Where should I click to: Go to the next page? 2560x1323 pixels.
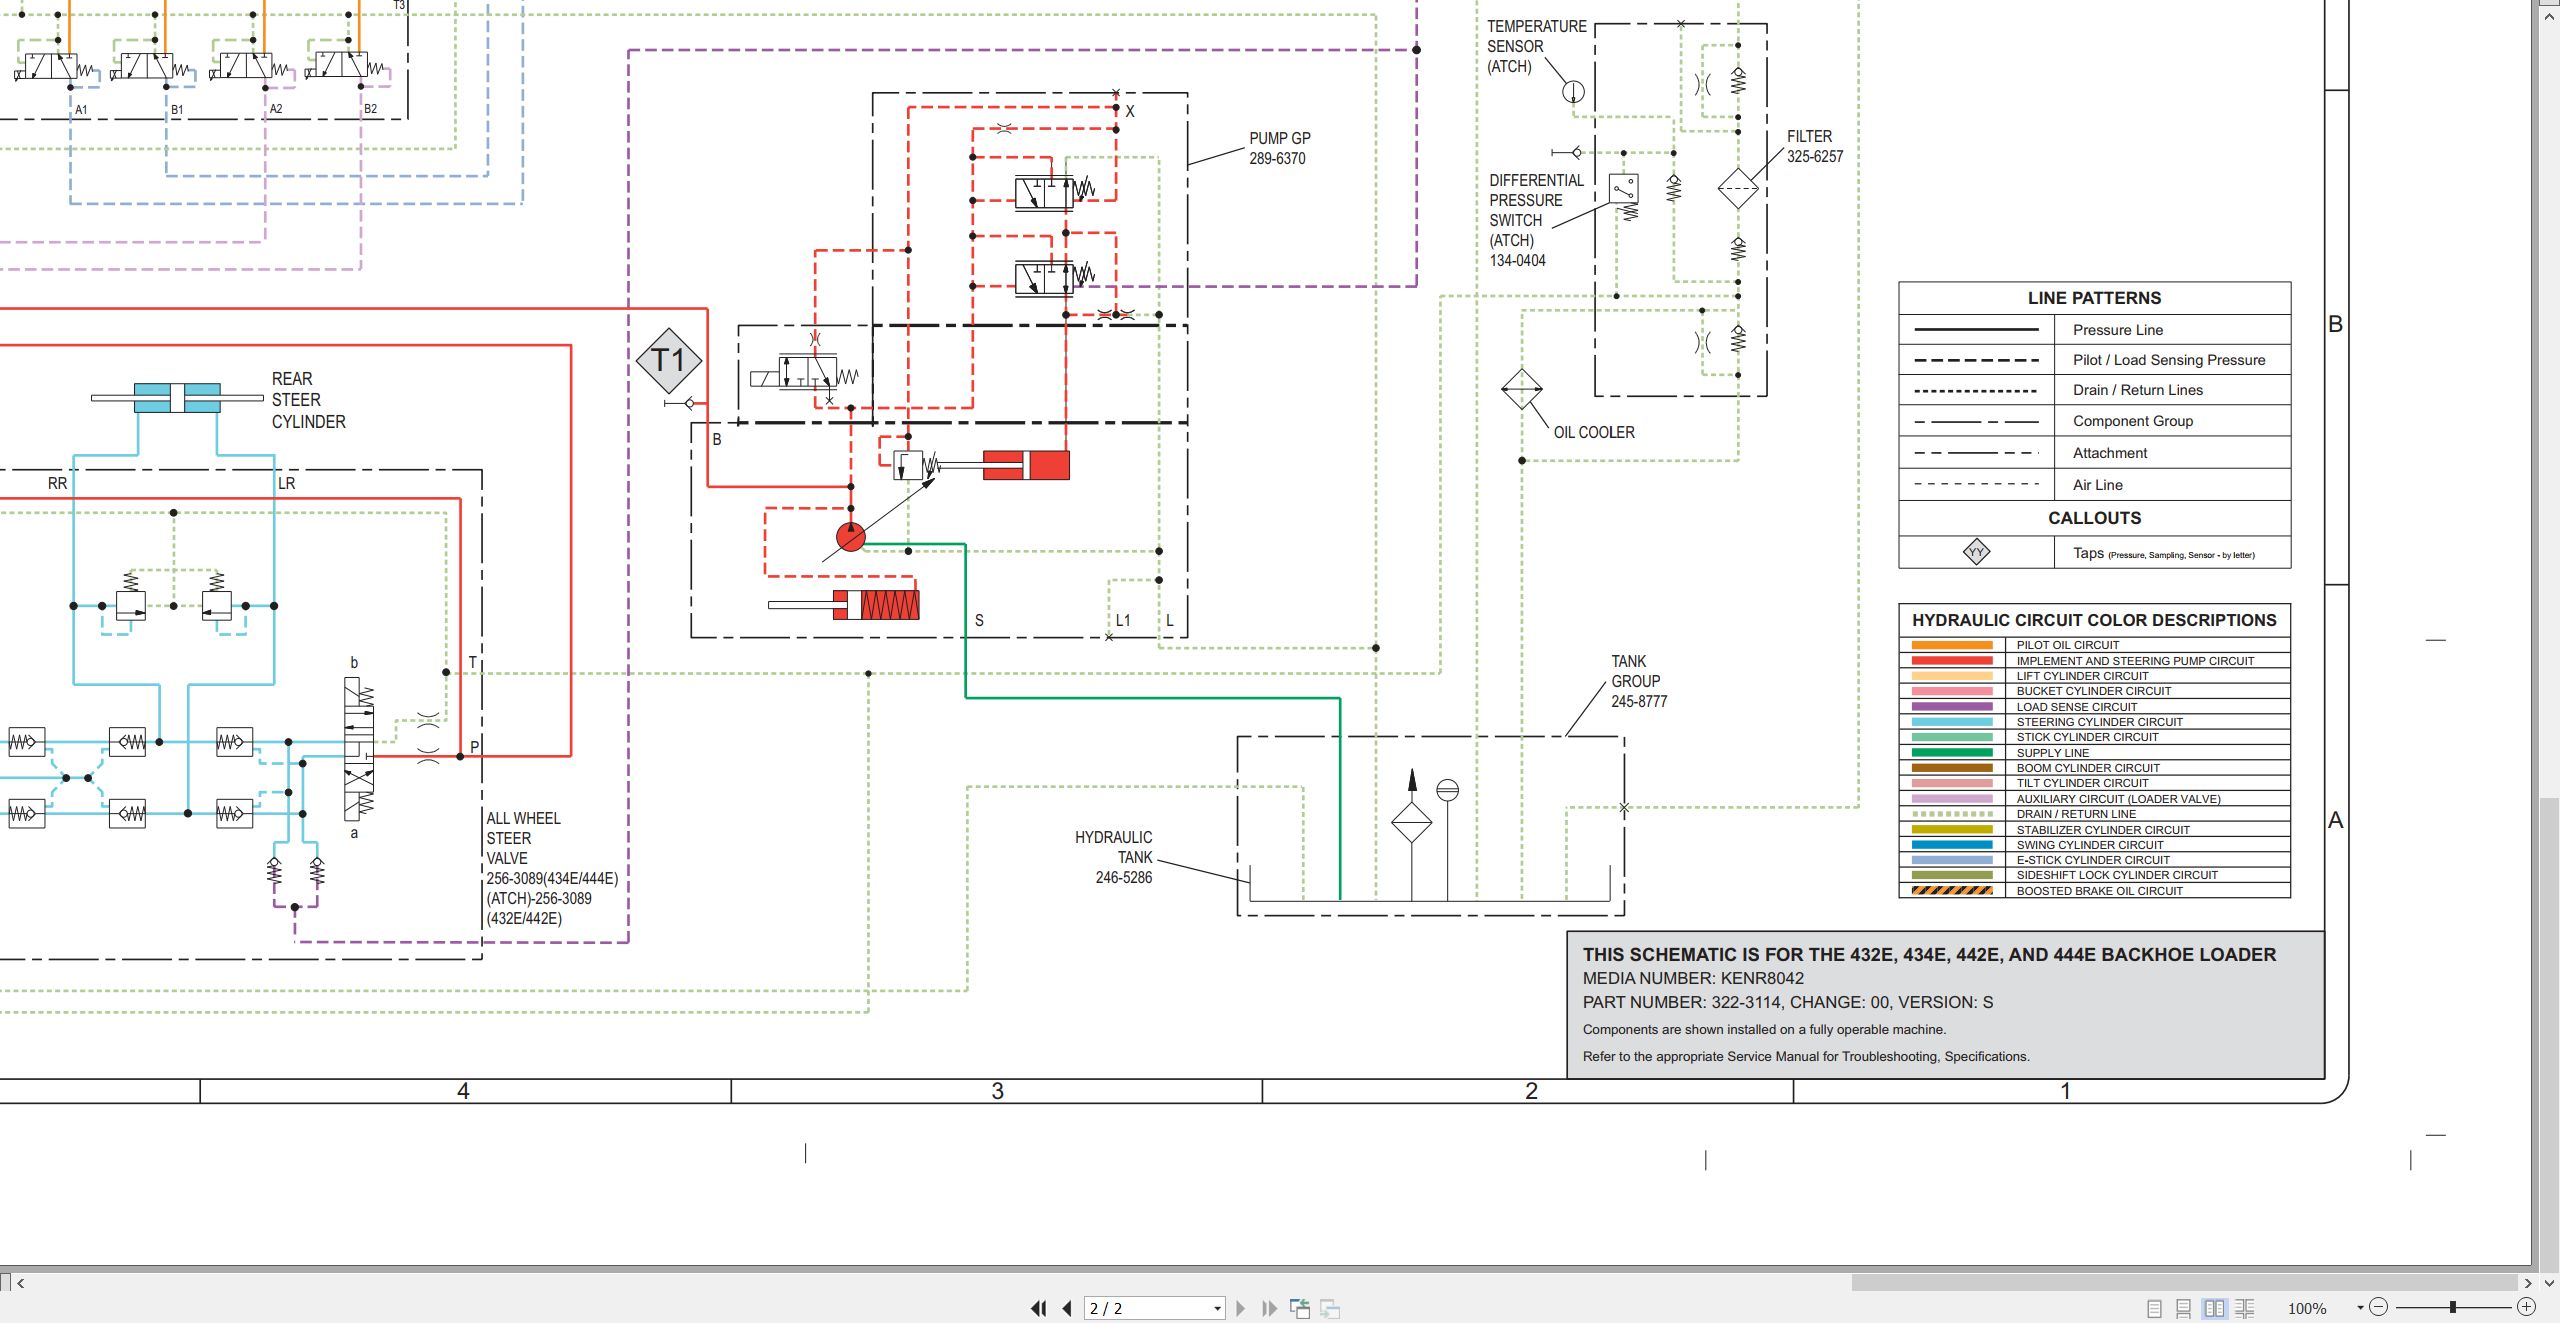point(1241,1308)
